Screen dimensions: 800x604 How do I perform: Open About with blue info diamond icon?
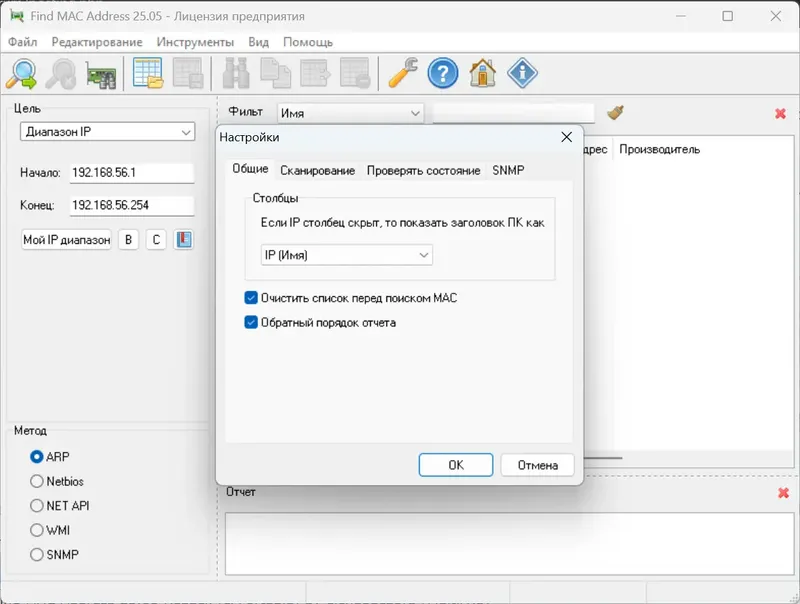[x=522, y=73]
